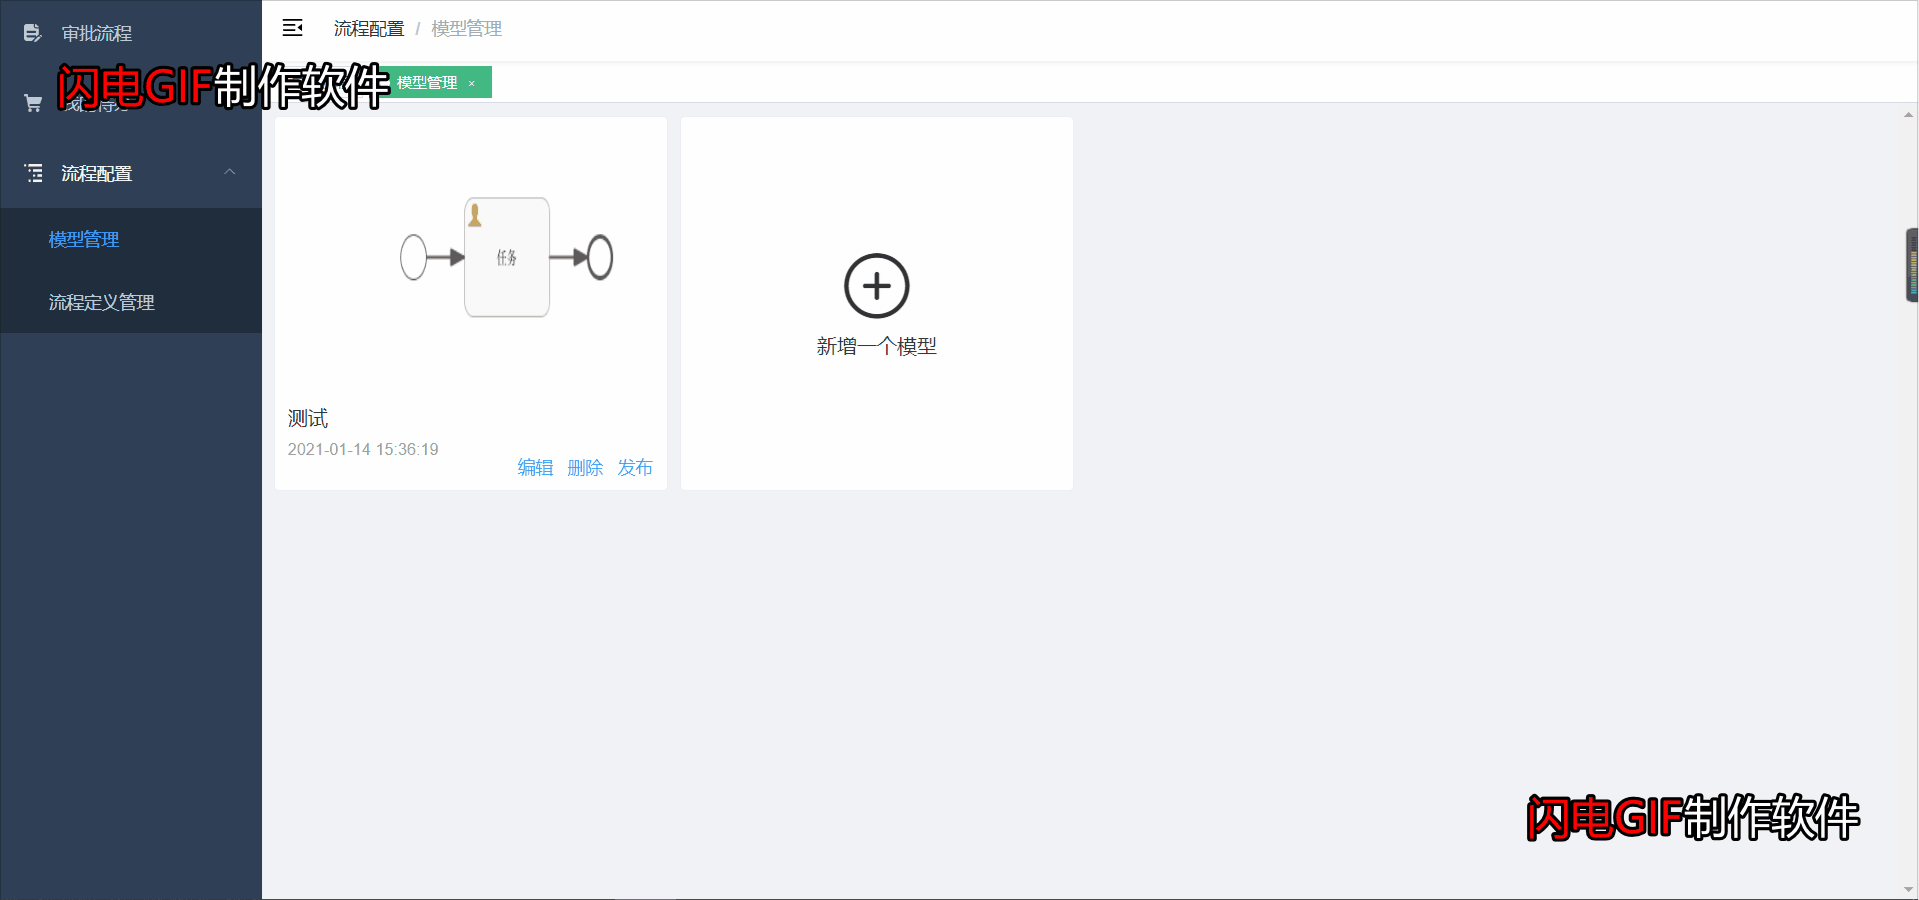Screen dimensions: 1919x900
Task: Click the 流程配置 list icon
Action: click(x=33, y=173)
